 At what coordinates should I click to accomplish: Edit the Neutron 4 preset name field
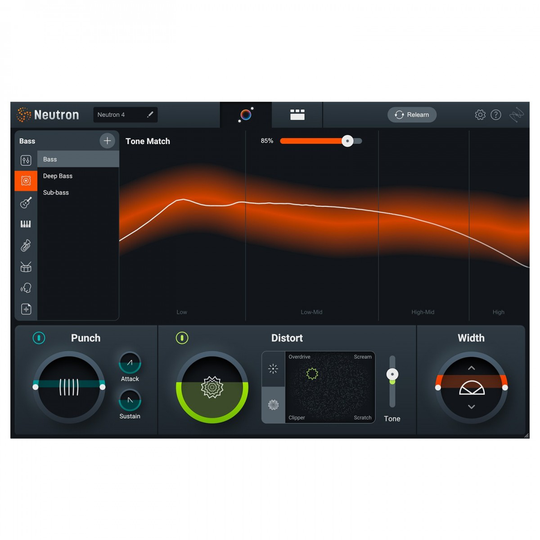tap(125, 115)
